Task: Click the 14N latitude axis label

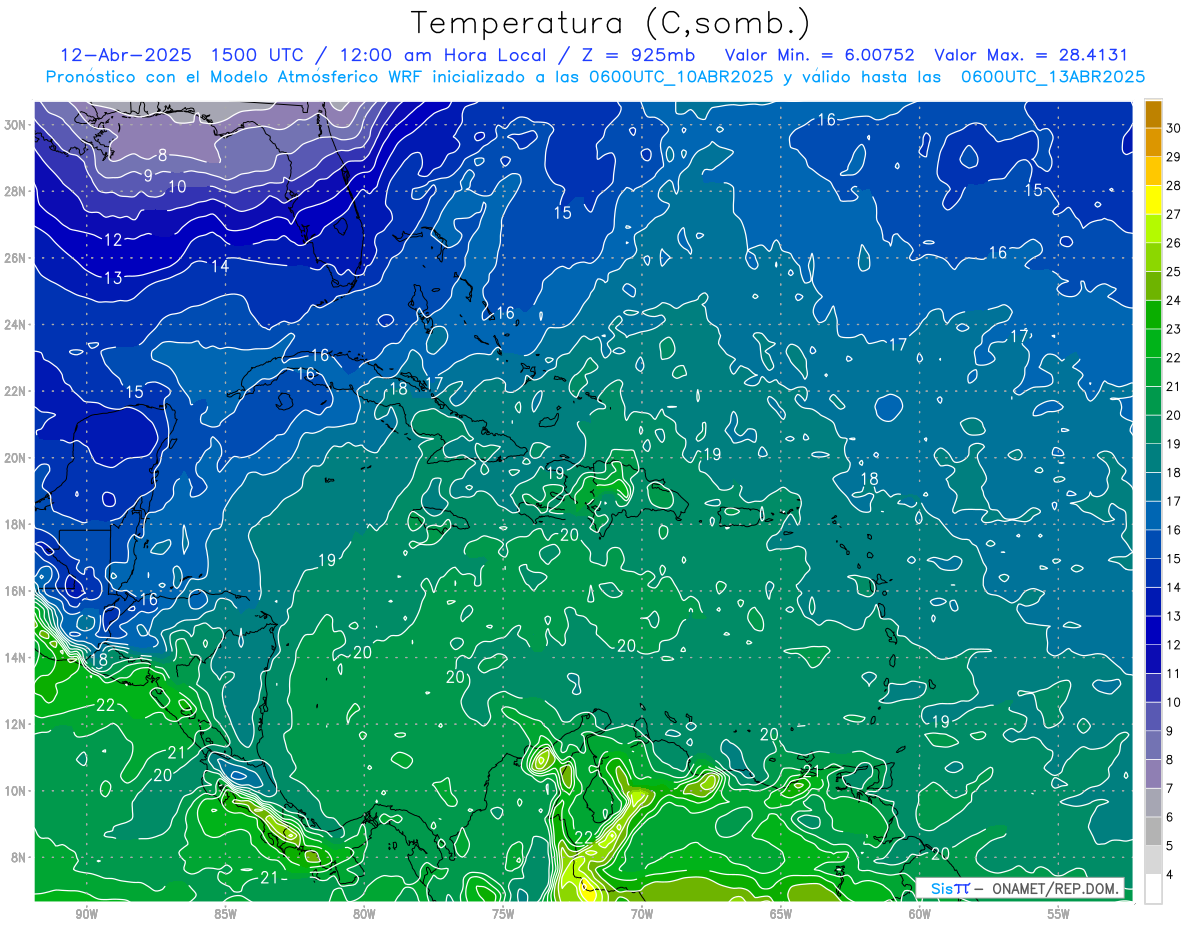Action: pyautogui.click(x=15, y=658)
